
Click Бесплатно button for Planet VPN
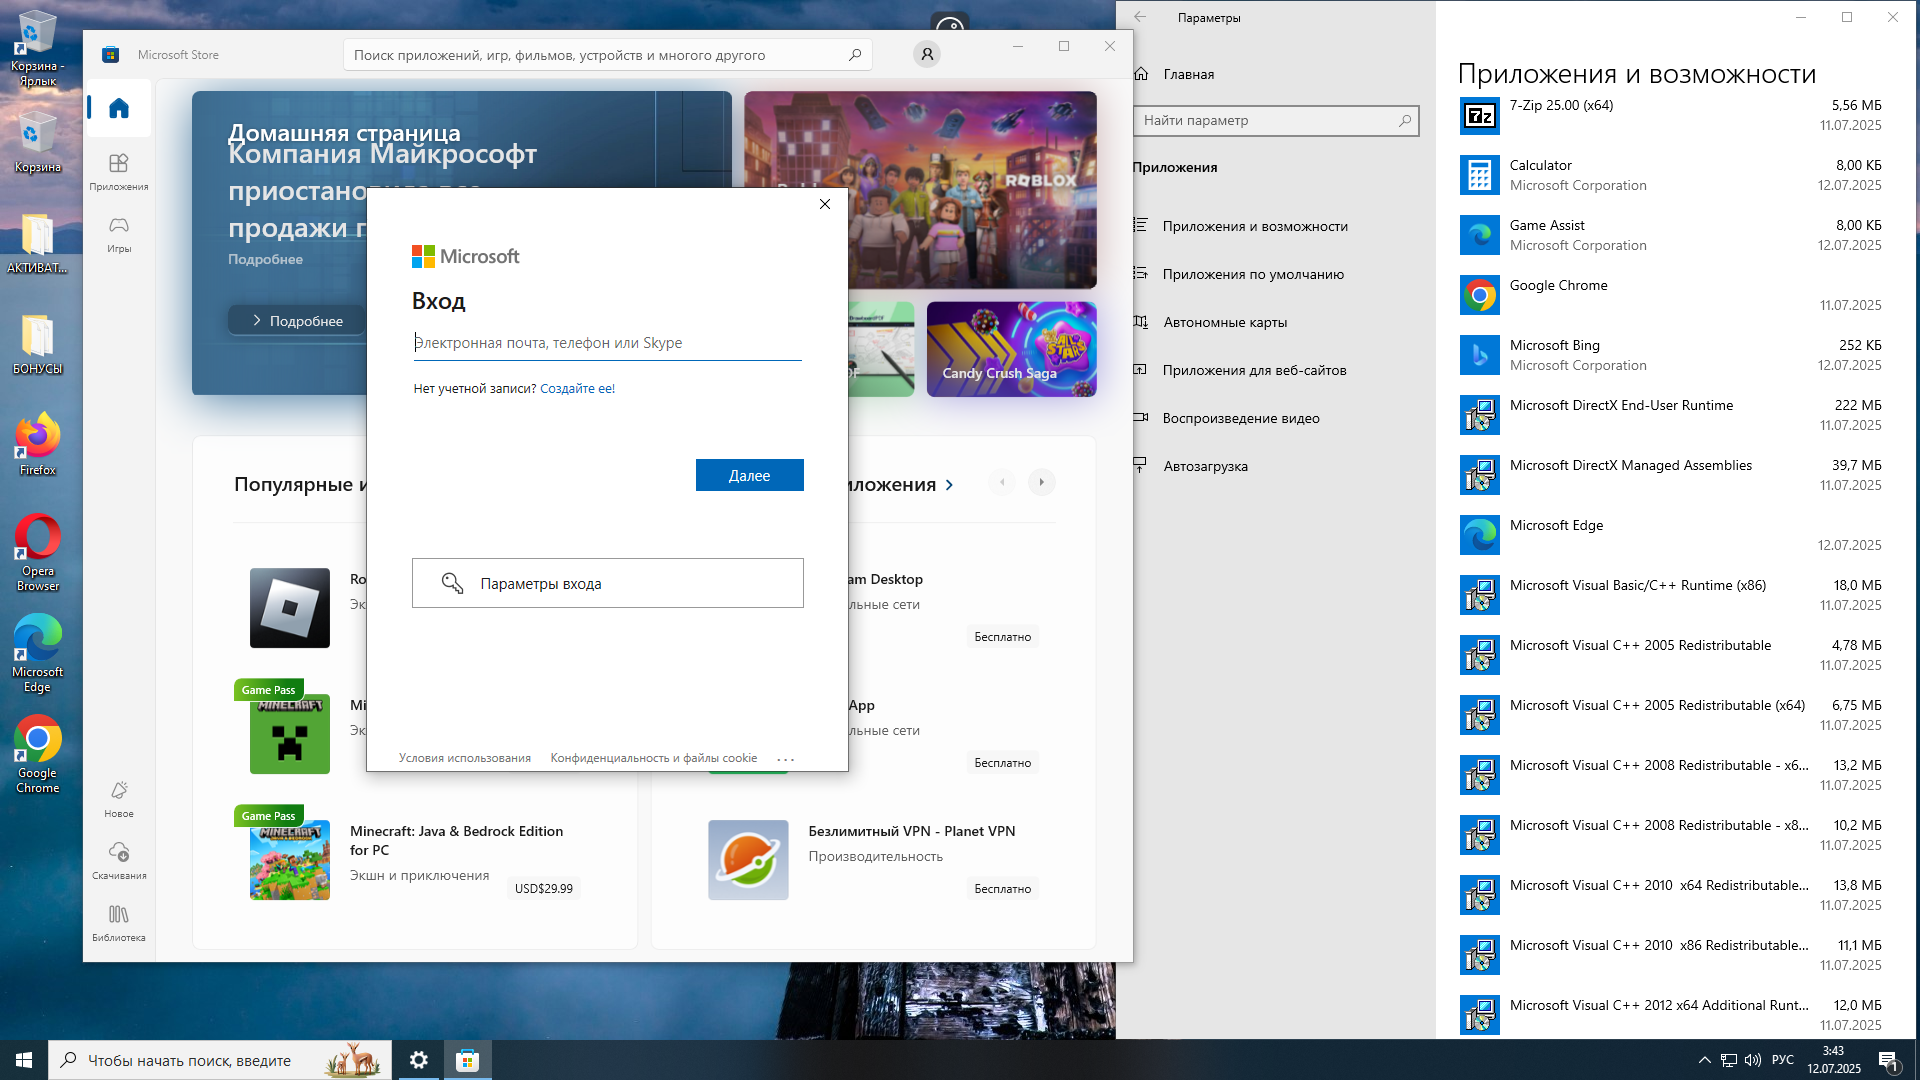pos(1002,888)
